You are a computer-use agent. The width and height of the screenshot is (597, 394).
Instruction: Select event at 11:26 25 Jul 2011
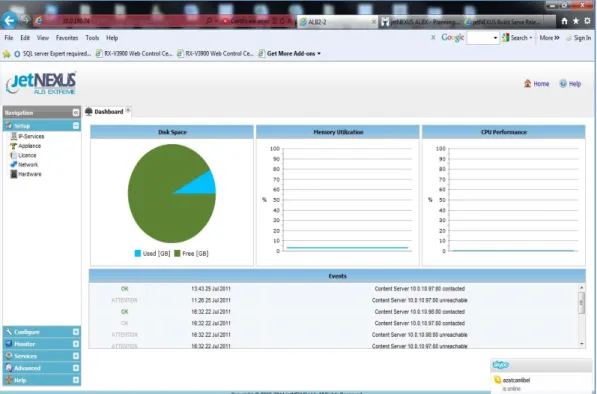(334, 300)
